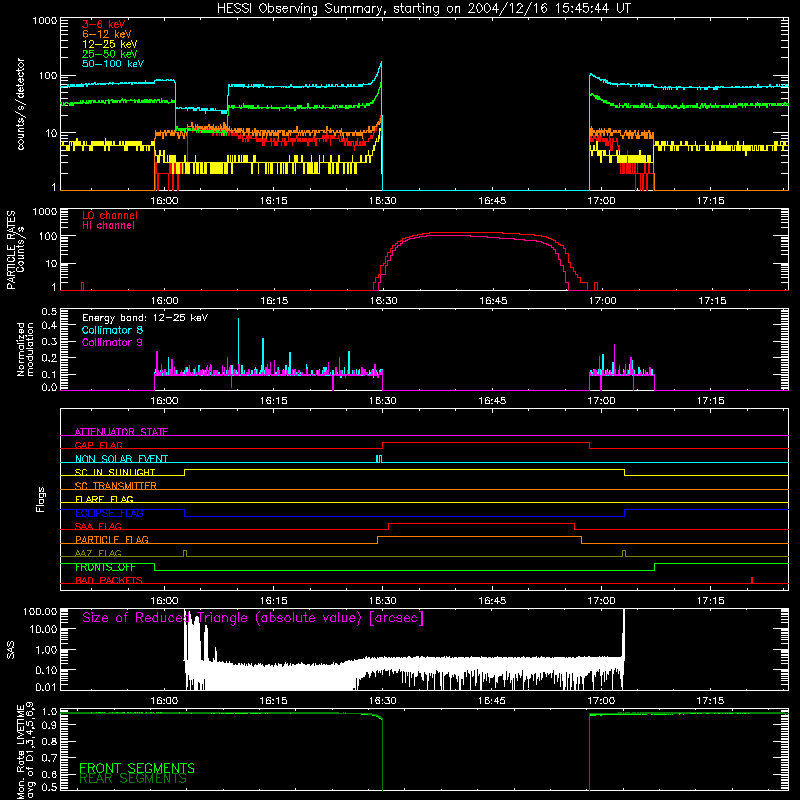Click the '1000' tick of counts/s/detector axis
This screenshot has height=800, width=800.
(x=45, y=21)
